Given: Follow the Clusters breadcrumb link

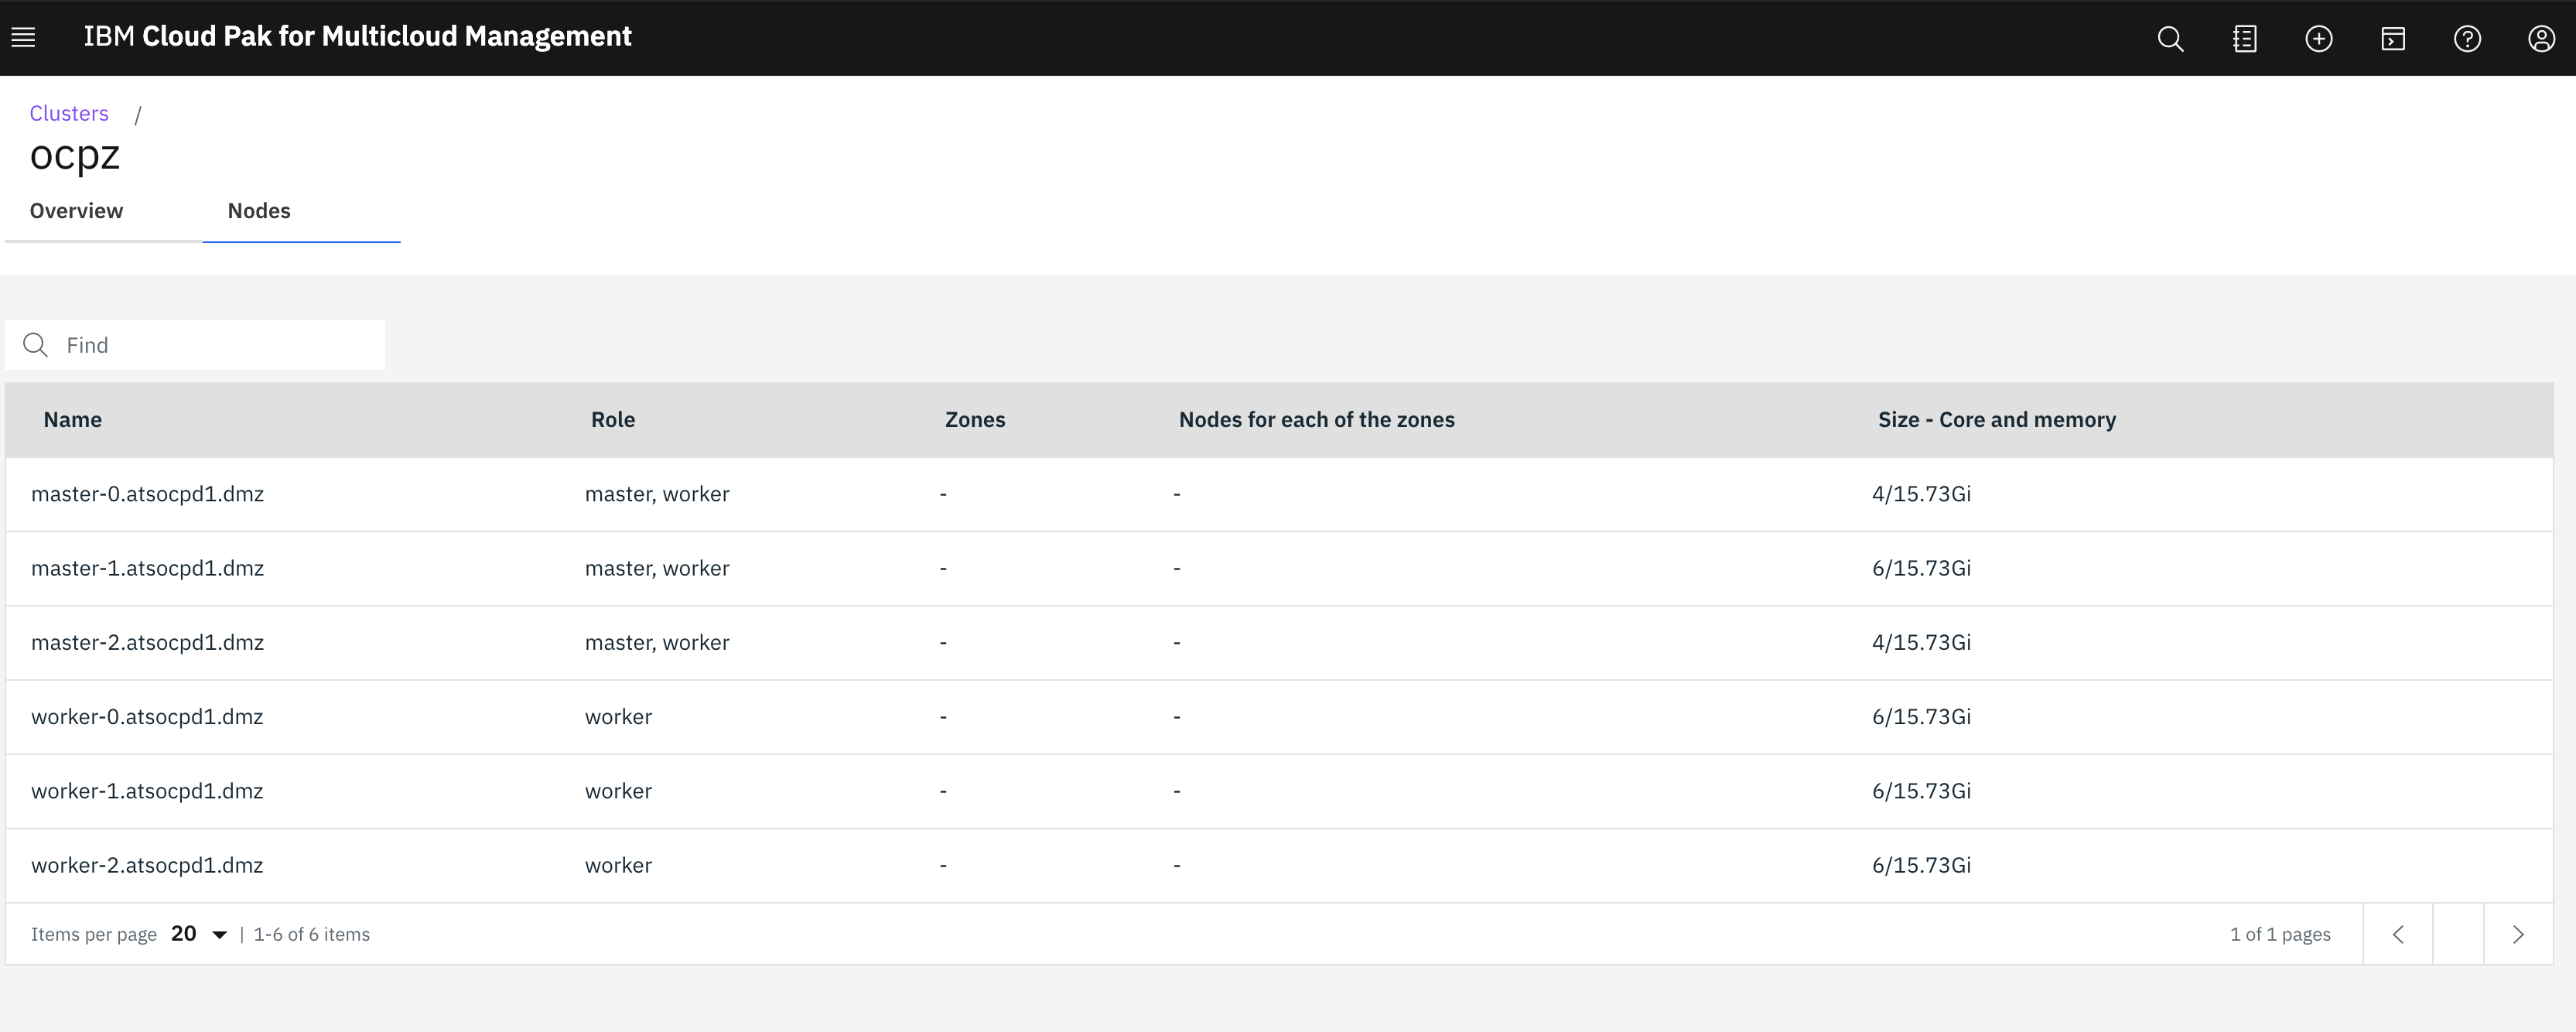Looking at the screenshot, I should (x=69, y=113).
